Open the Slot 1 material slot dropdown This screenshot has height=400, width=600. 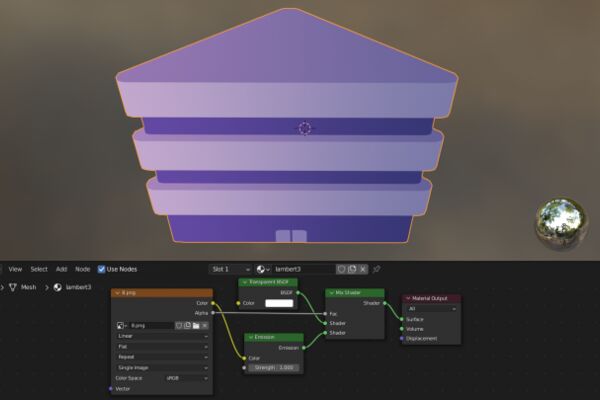click(x=230, y=269)
